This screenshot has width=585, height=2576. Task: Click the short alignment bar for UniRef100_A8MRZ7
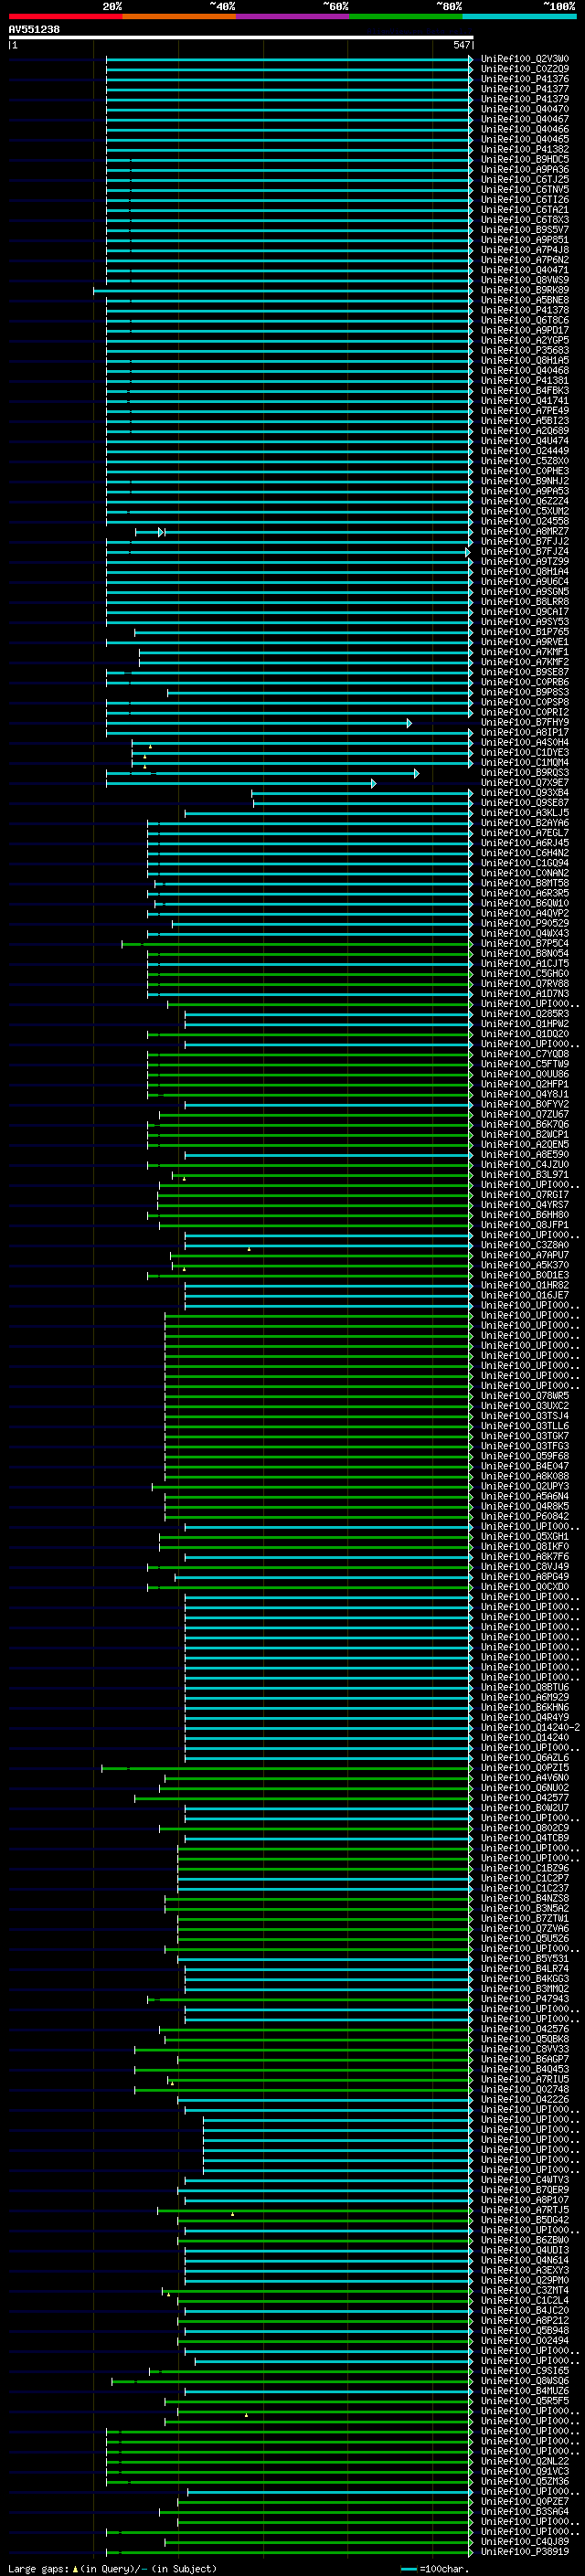150,532
